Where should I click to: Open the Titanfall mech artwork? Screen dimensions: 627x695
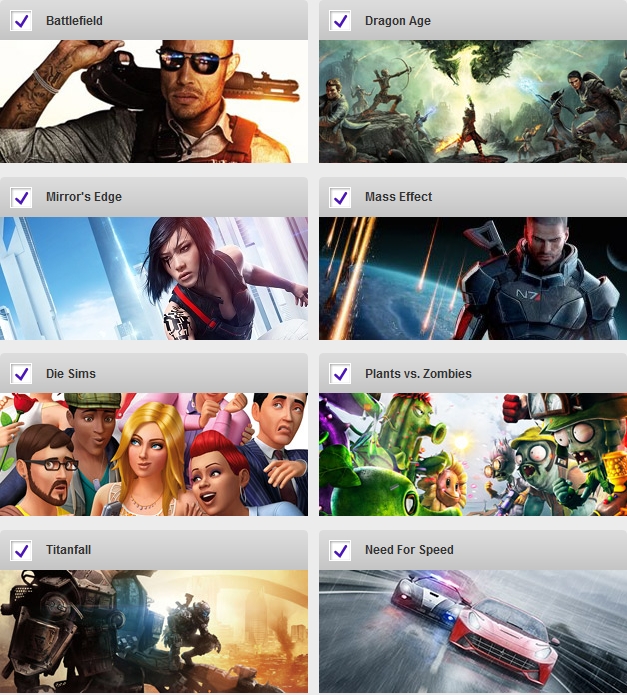[154, 631]
